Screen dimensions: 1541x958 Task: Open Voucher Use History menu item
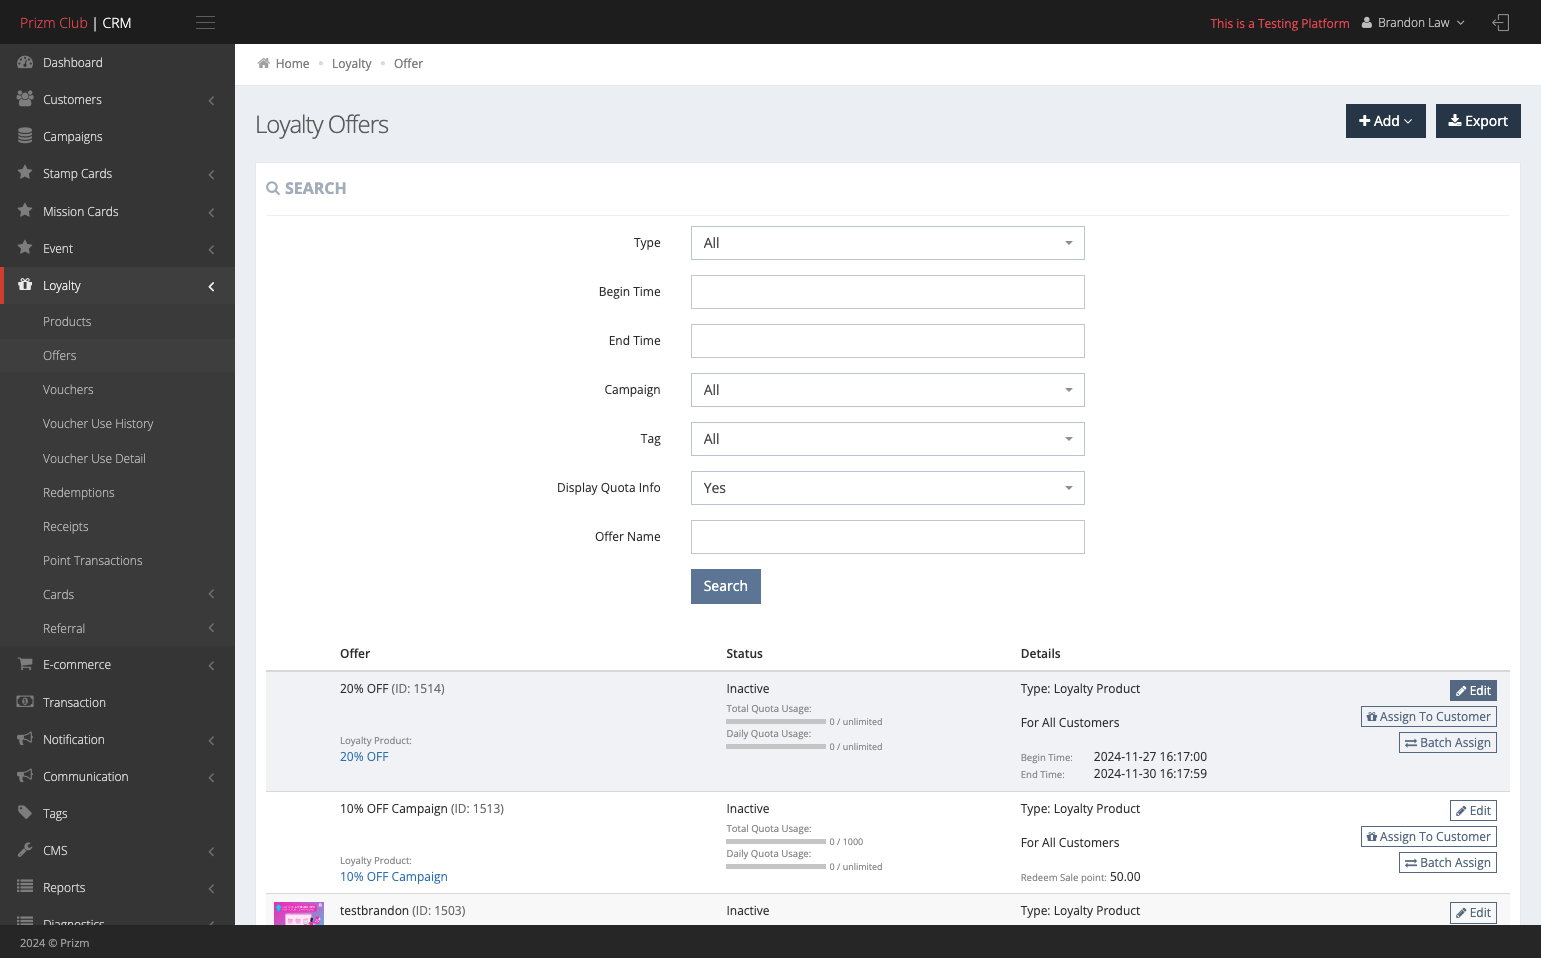click(x=98, y=423)
